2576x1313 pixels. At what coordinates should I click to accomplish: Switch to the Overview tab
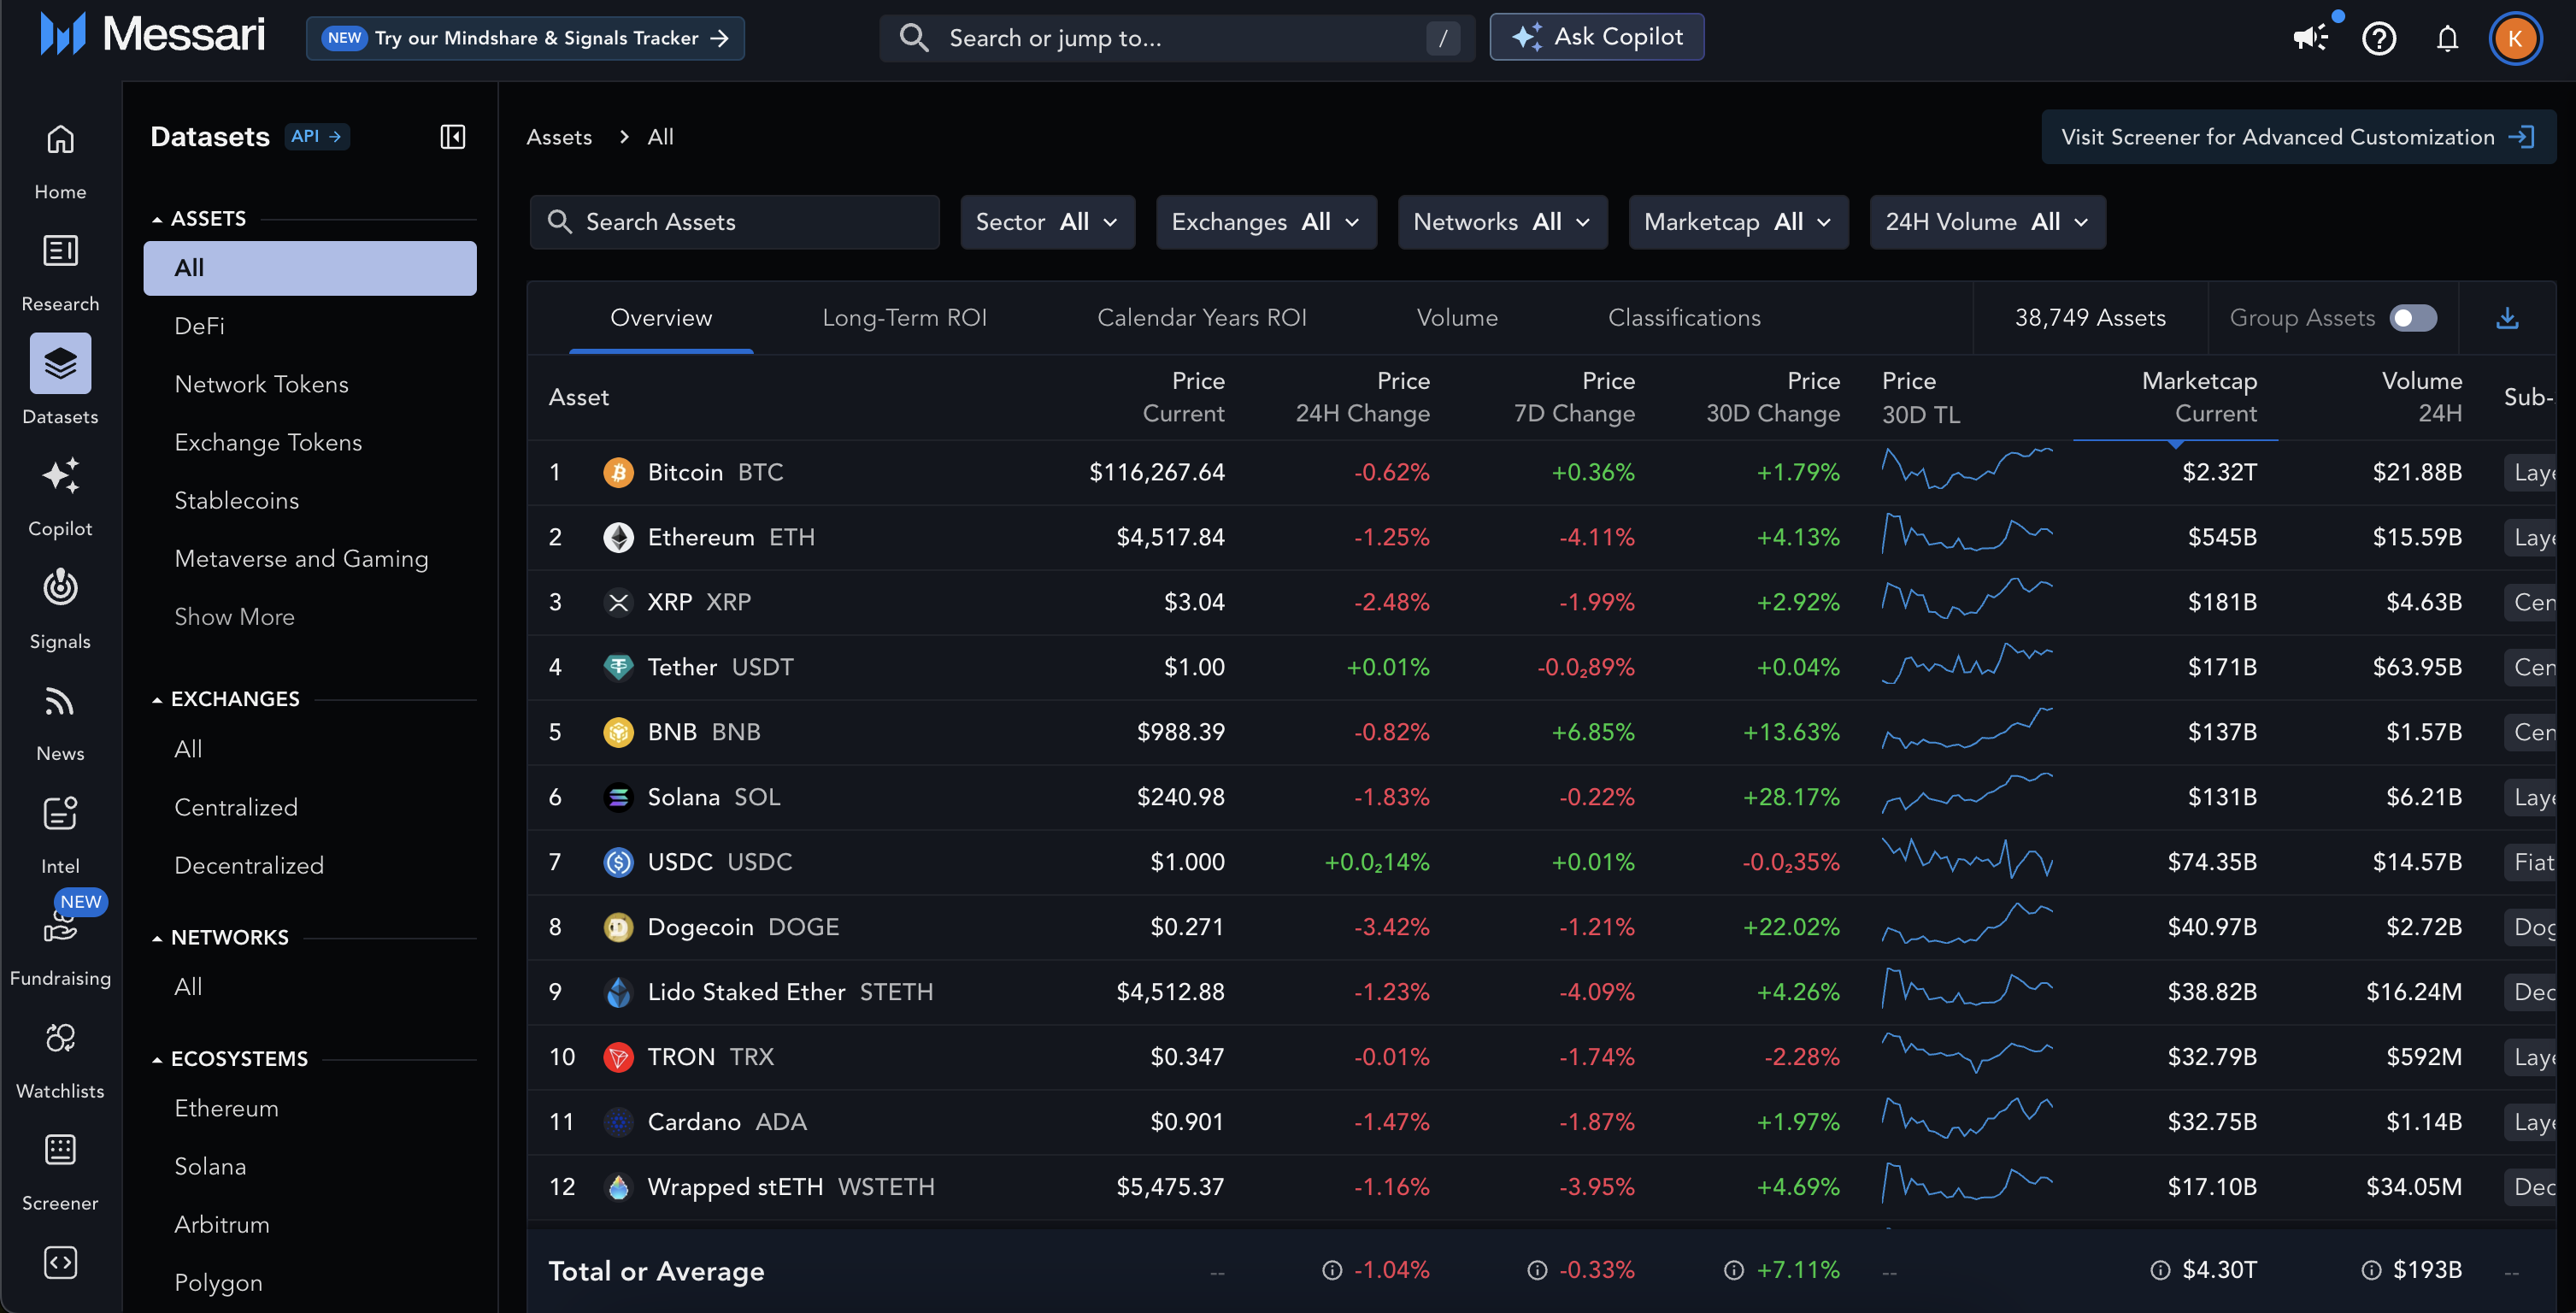coord(661,318)
